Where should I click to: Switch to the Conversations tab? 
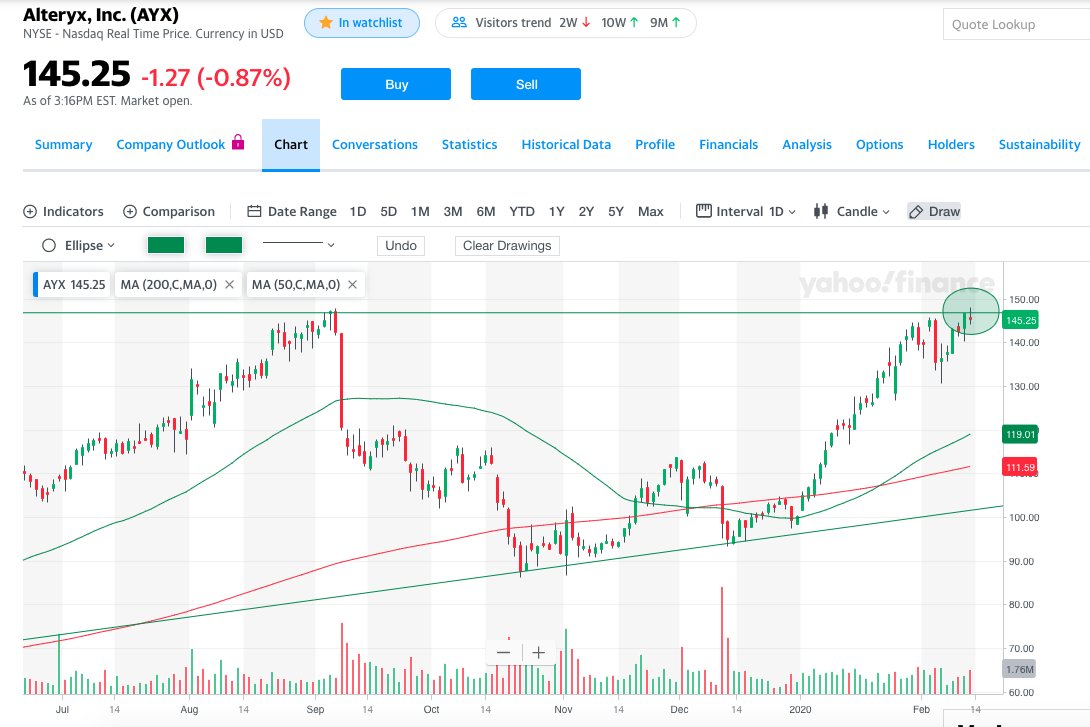375,145
